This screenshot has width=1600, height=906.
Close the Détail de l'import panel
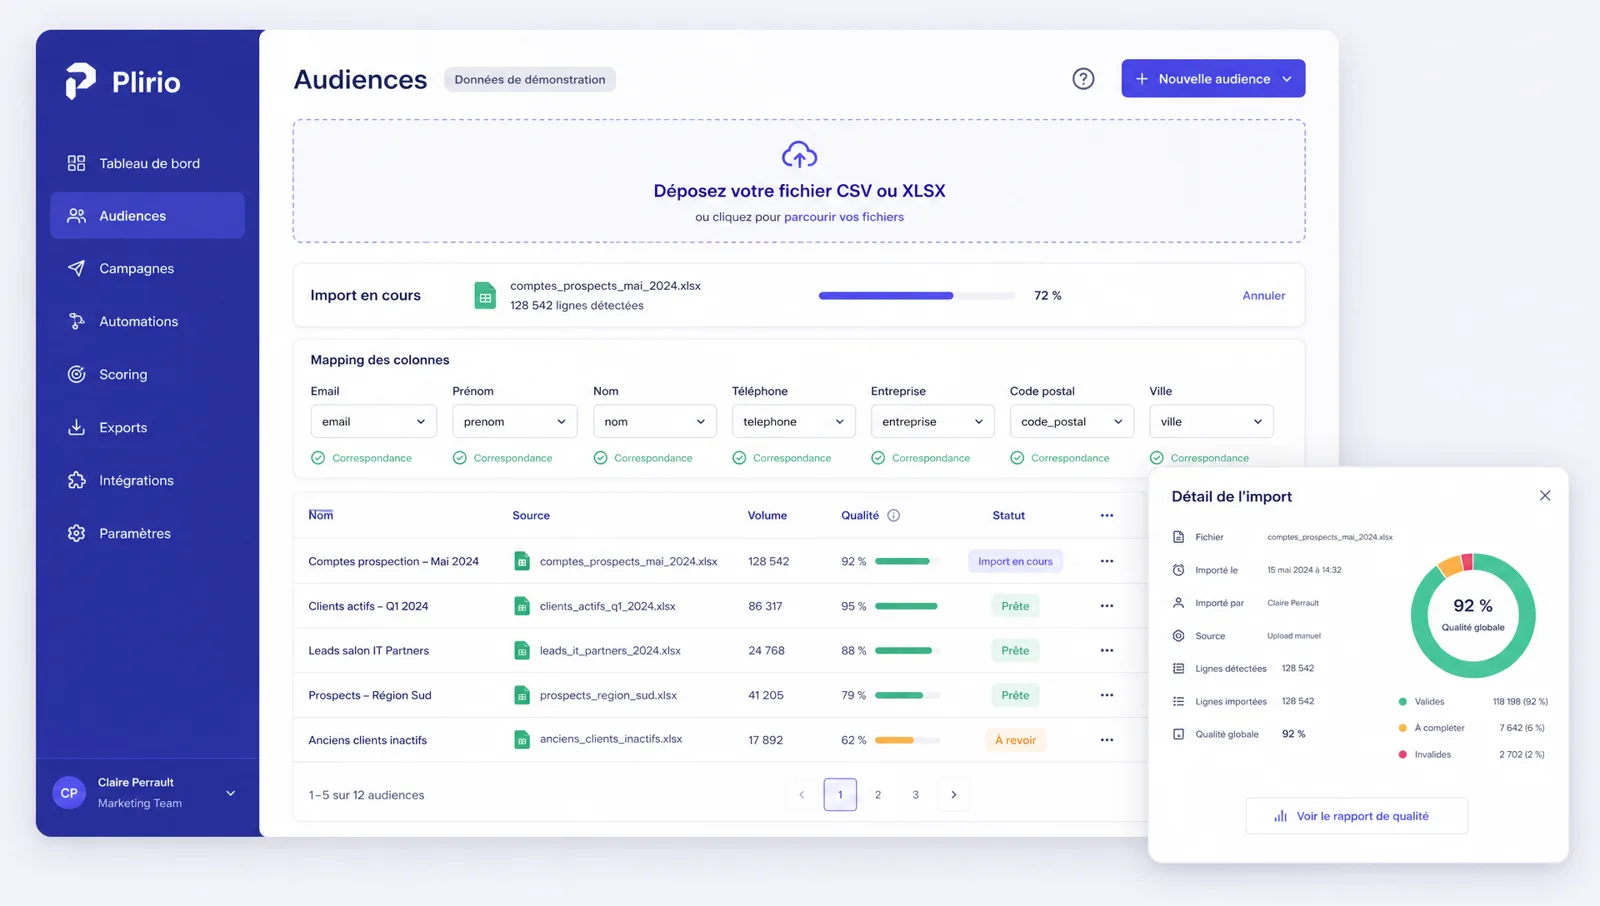coord(1545,496)
